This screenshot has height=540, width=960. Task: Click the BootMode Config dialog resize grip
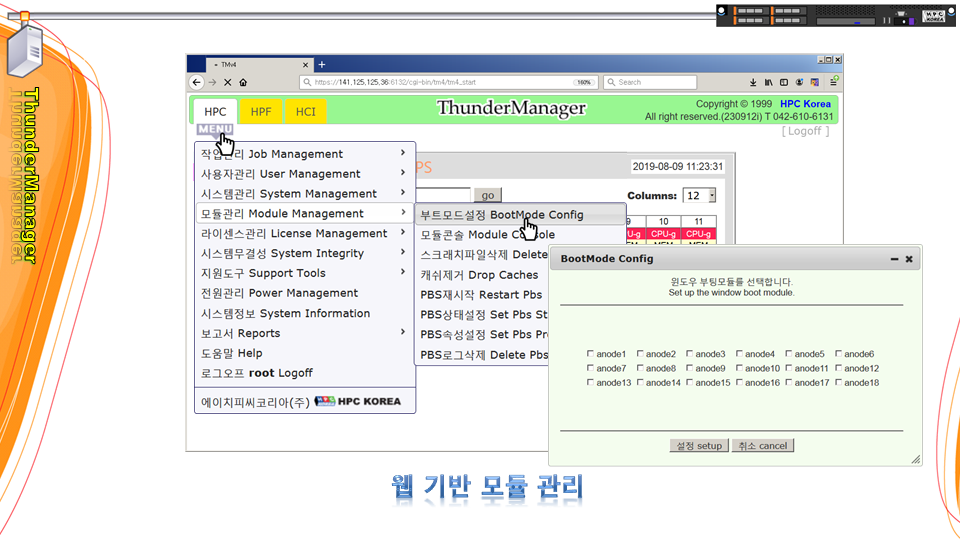click(916, 459)
